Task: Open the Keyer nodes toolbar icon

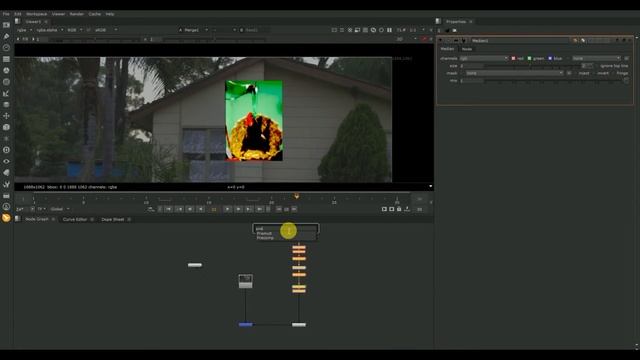Action: point(6,93)
